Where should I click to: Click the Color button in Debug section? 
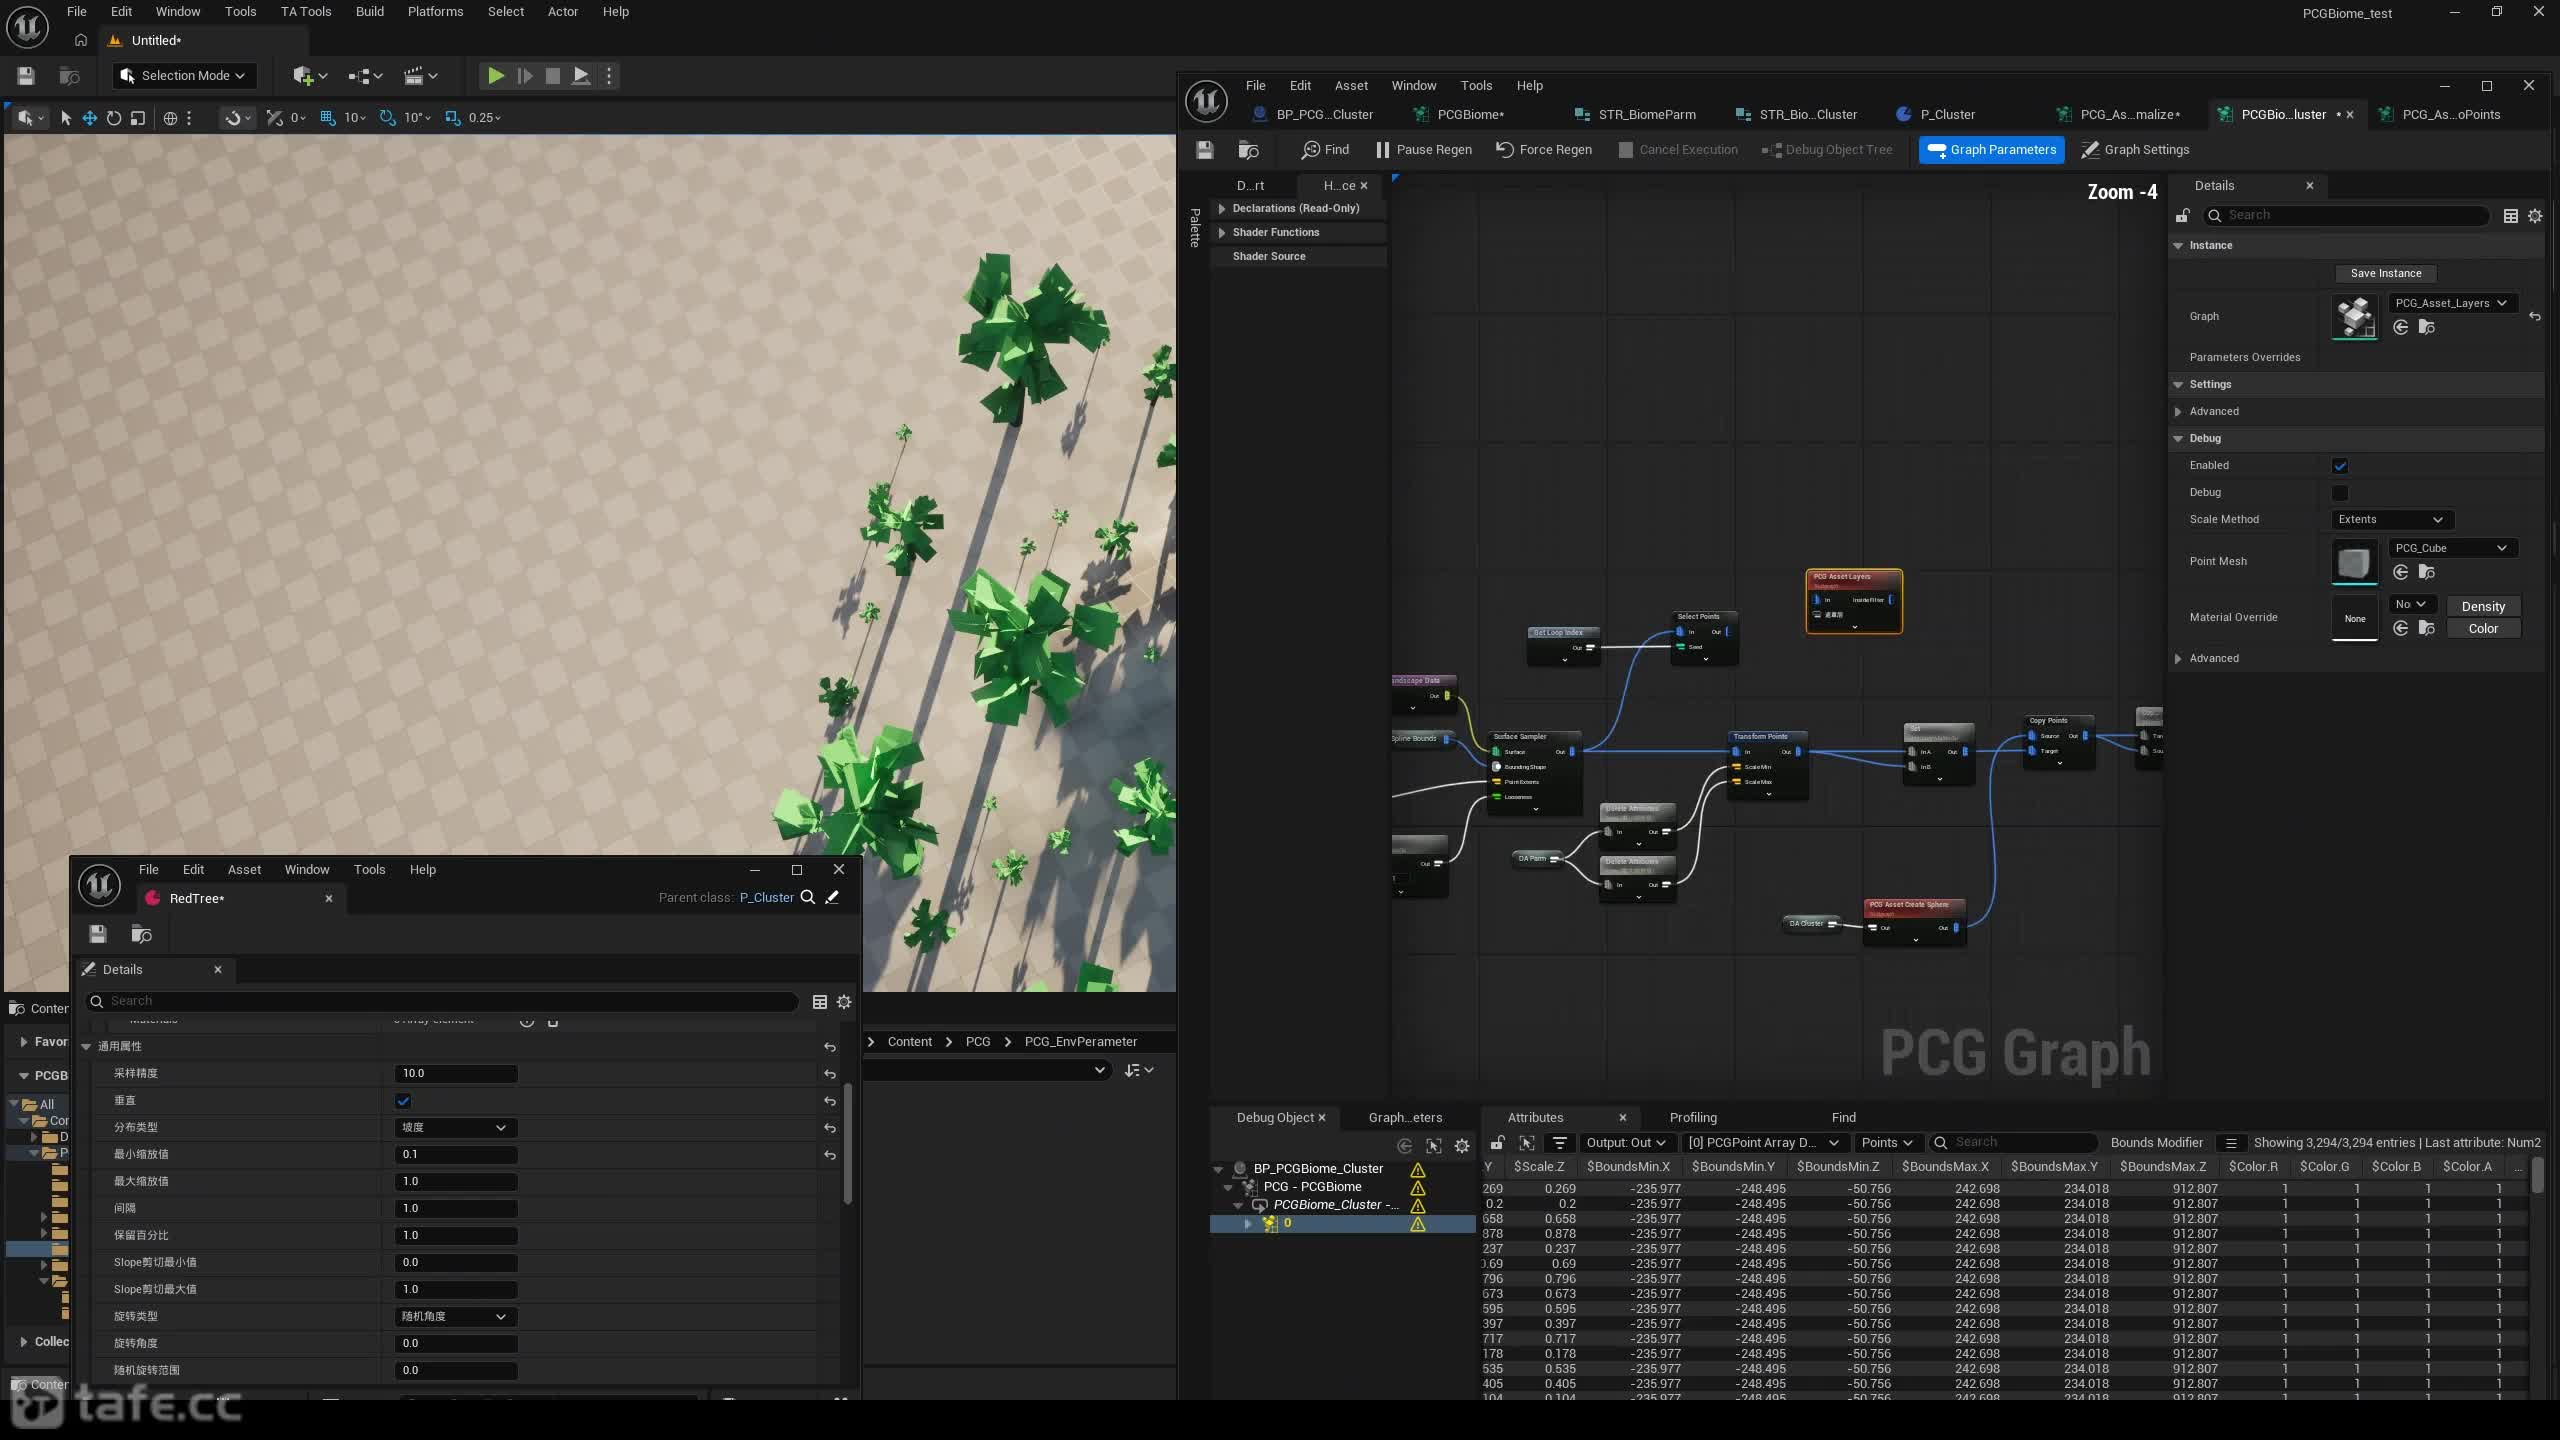pos(2483,629)
